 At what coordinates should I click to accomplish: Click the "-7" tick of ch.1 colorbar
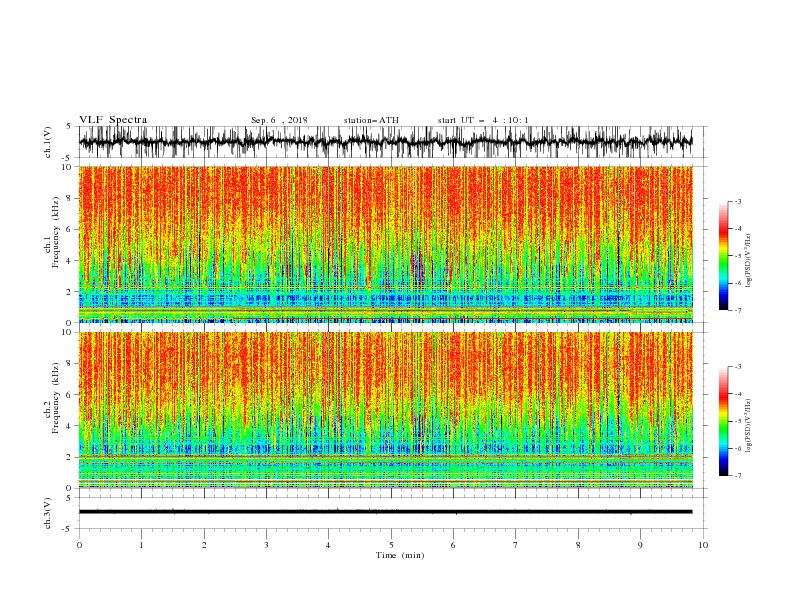(x=738, y=311)
